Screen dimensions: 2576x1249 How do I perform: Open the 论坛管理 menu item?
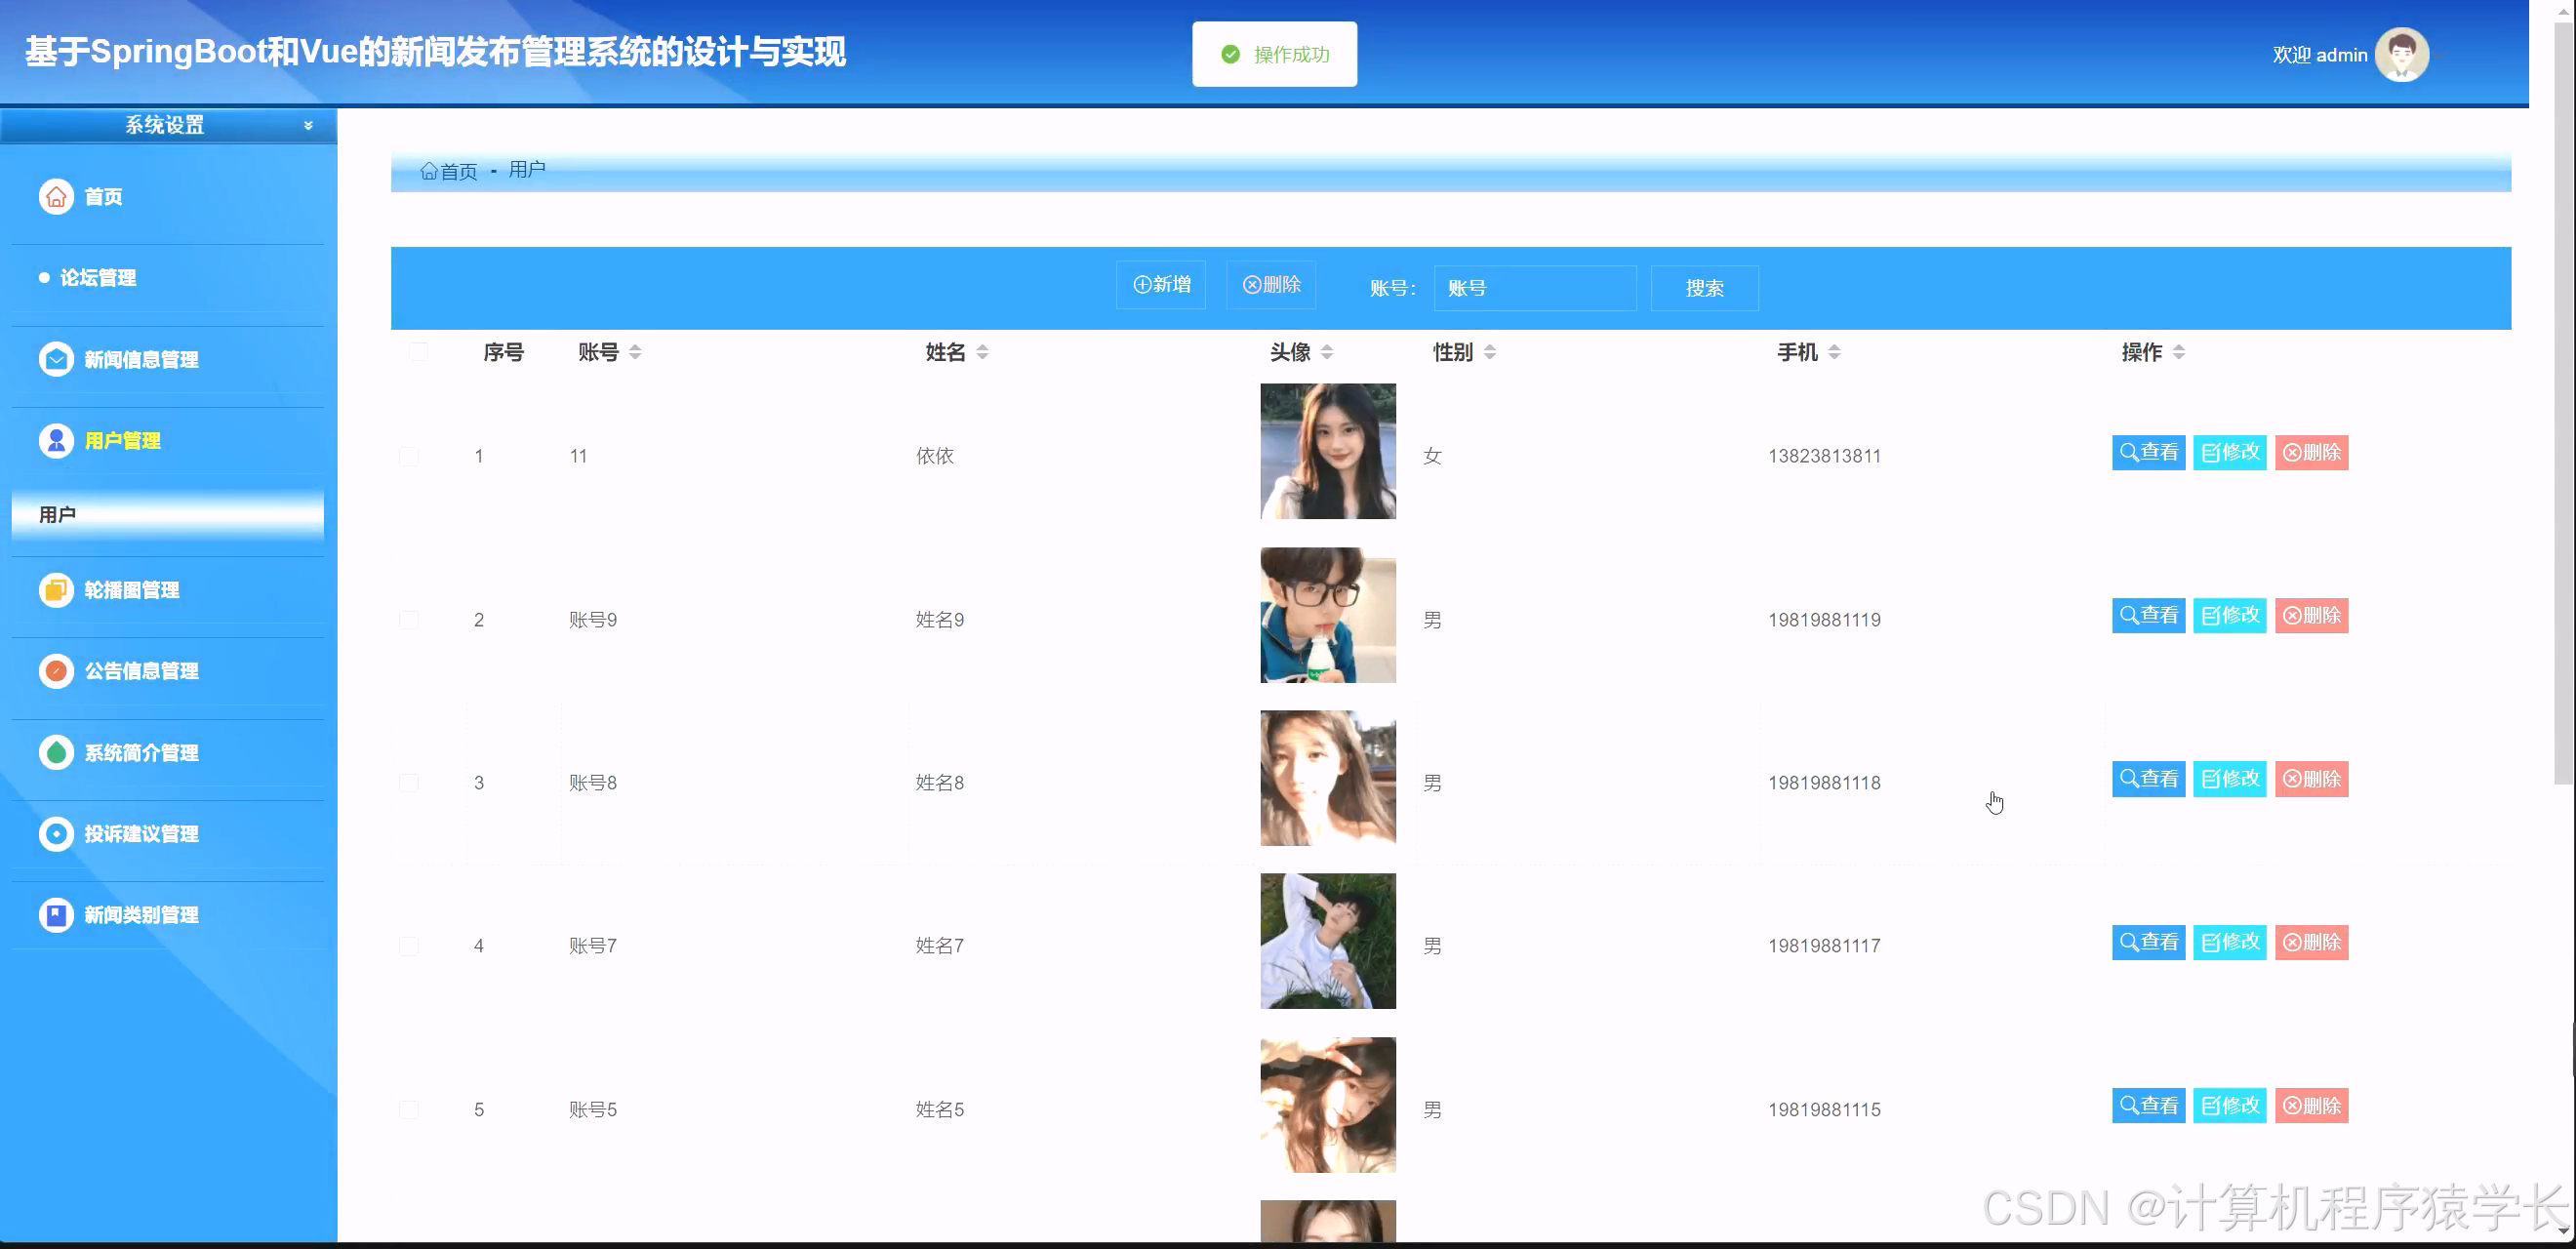tap(98, 277)
